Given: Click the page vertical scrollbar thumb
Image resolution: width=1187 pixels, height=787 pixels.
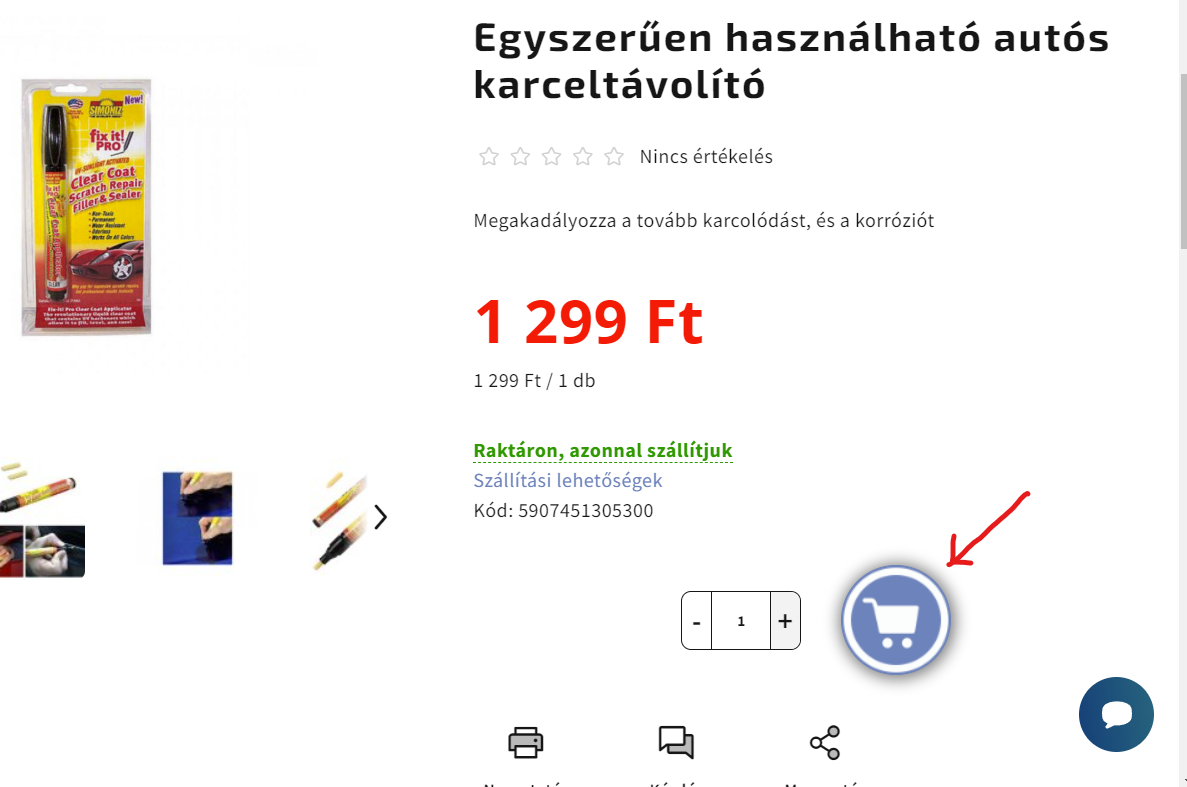Looking at the screenshot, I should pos(1183,161).
